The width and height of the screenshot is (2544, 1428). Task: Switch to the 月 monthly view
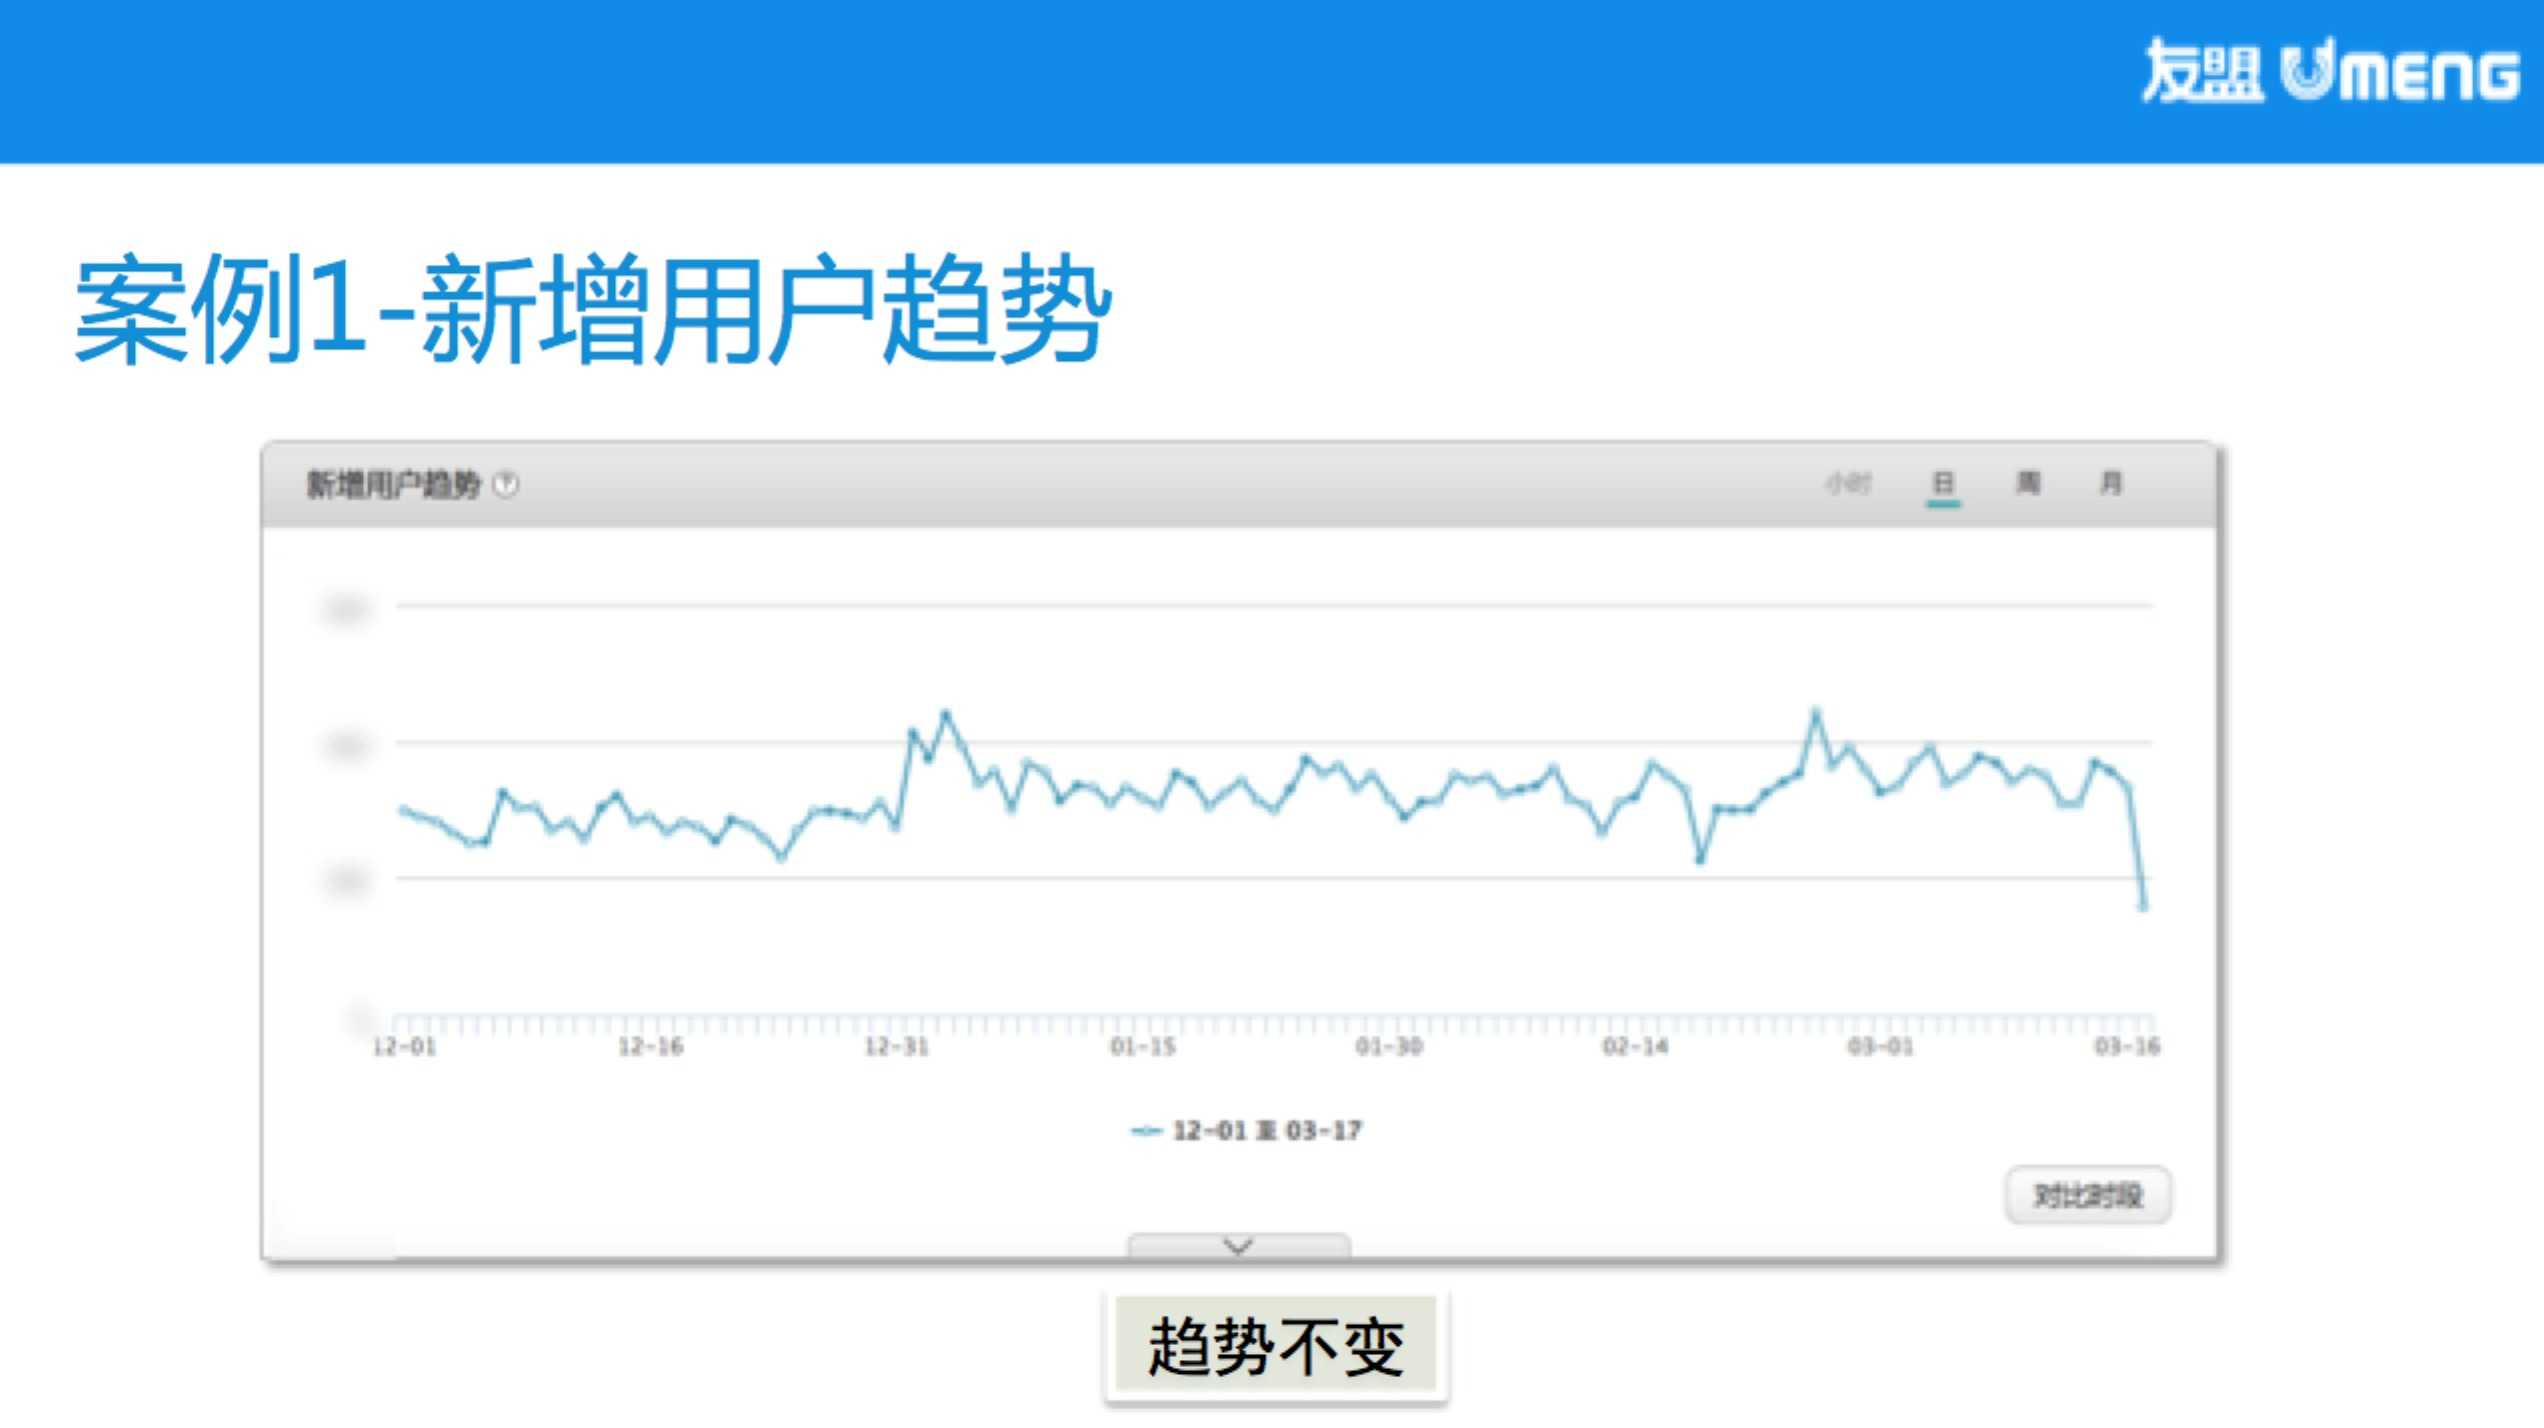(x=2111, y=484)
